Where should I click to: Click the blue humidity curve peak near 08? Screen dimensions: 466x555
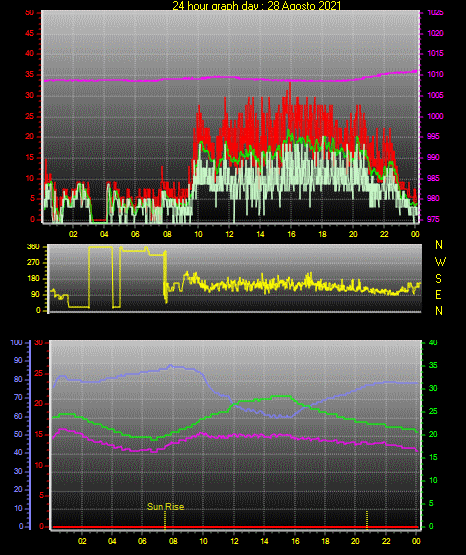click(x=171, y=366)
